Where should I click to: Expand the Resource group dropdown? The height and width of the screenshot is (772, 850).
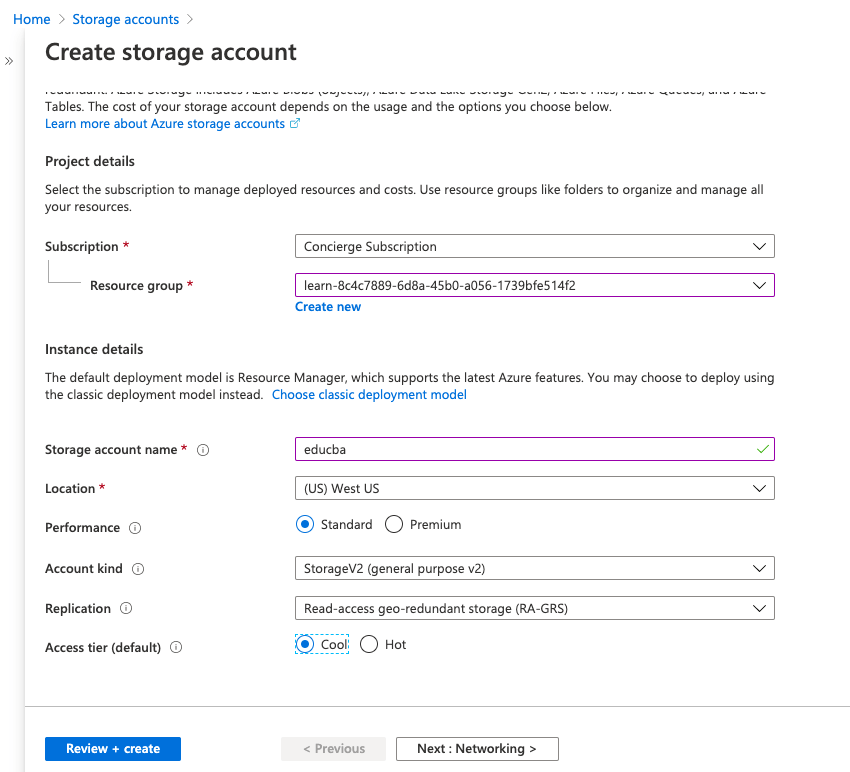(x=534, y=285)
